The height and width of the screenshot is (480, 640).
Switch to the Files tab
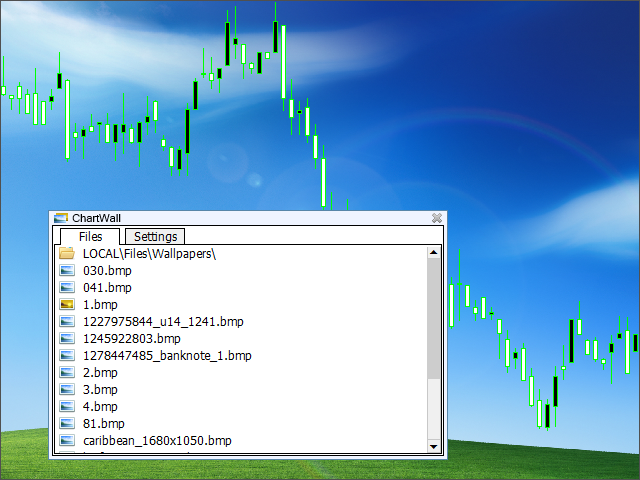coord(90,236)
